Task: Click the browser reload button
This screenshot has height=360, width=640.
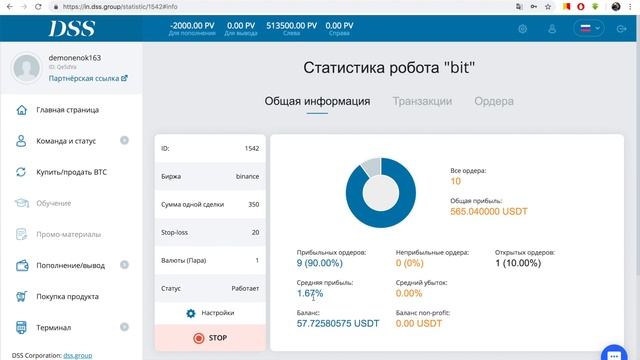Action: click(38, 7)
